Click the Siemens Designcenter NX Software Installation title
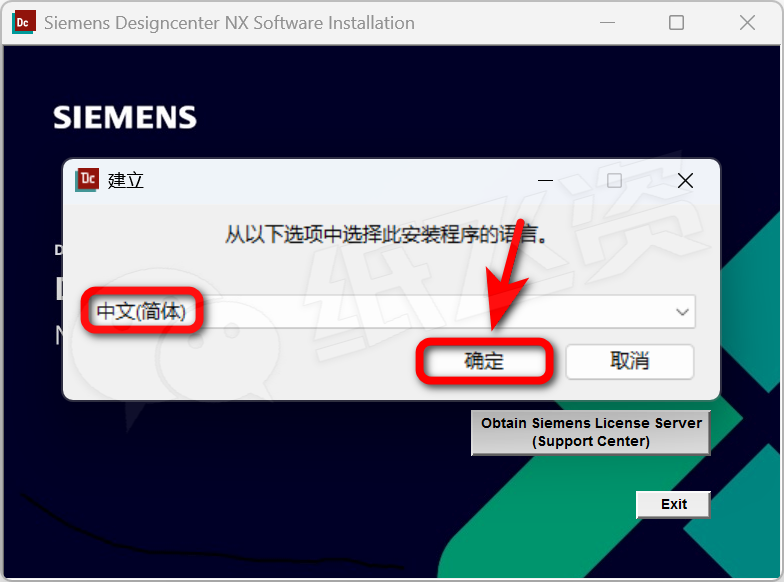 tap(229, 23)
